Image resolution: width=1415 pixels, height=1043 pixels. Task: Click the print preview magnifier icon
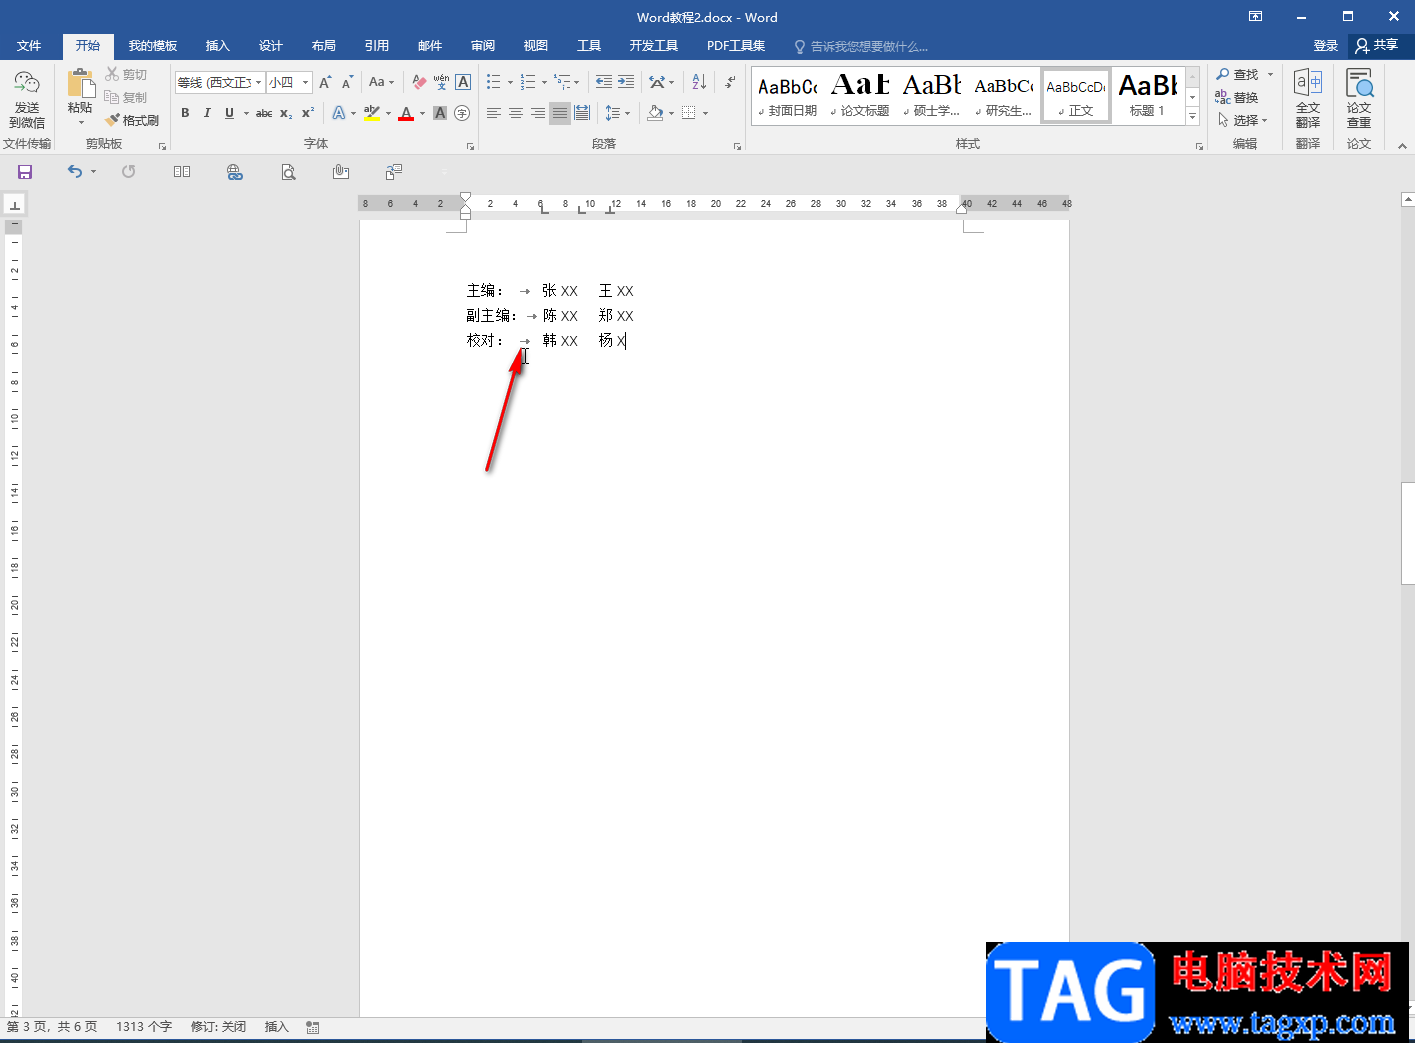tap(288, 172)
